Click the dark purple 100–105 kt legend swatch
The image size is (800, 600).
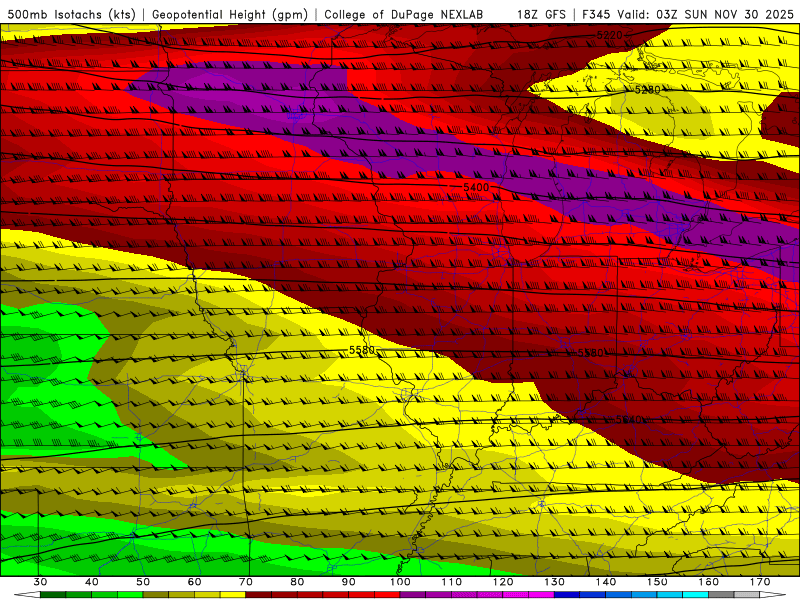(x=413, y=595)
